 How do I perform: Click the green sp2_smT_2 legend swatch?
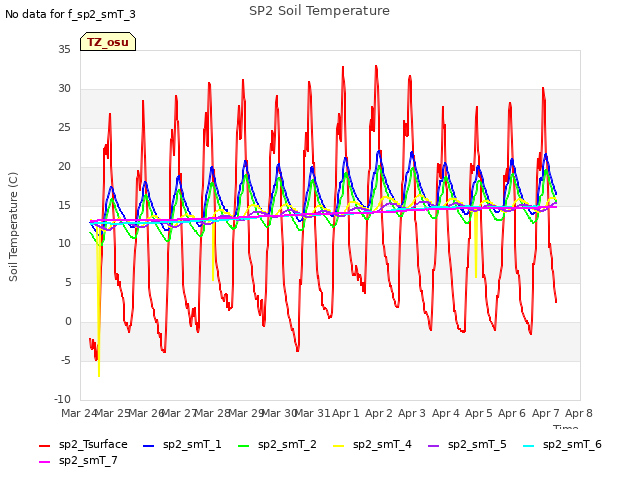tap(243, 446)
